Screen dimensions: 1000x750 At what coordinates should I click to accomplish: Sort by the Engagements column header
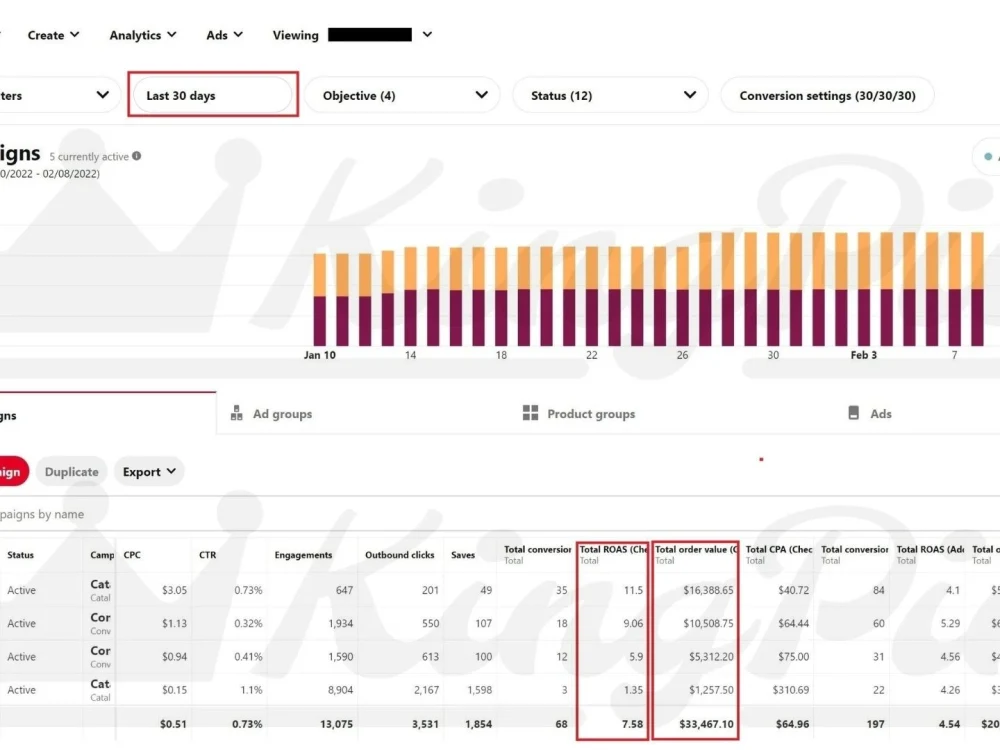(x=304, y=555)
